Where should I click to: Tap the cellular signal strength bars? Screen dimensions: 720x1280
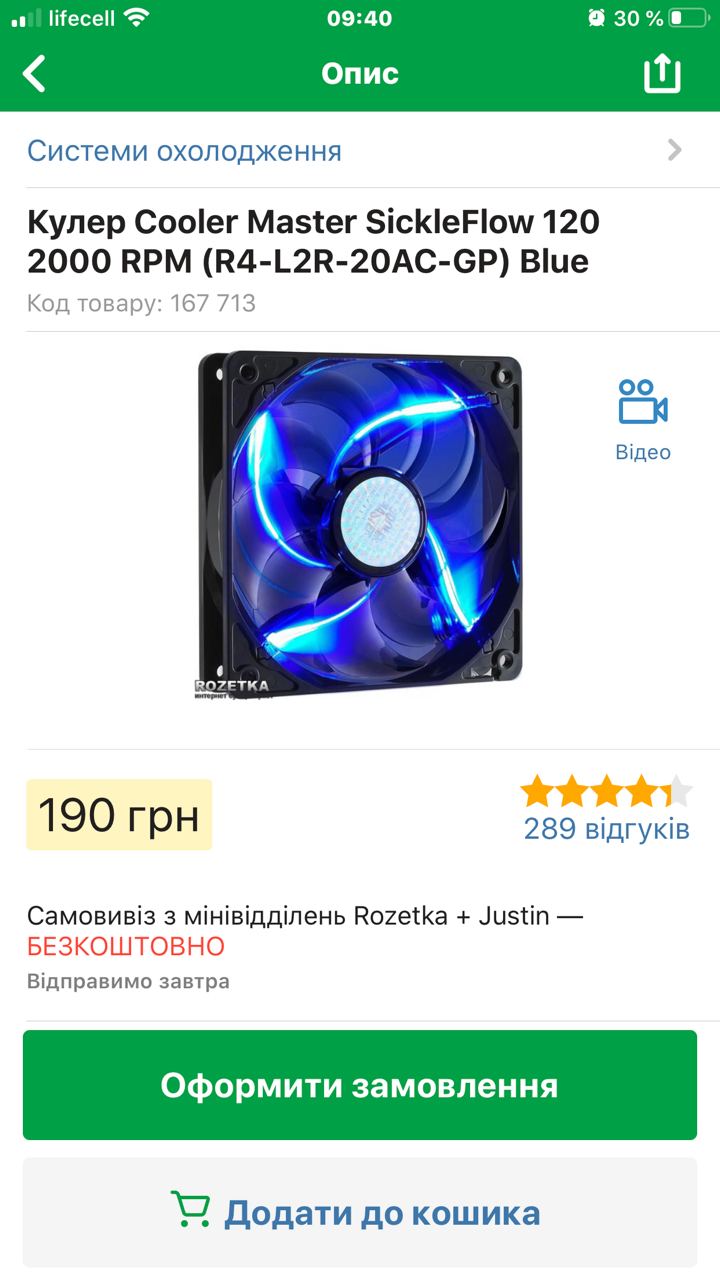click(x=27, y=18)
